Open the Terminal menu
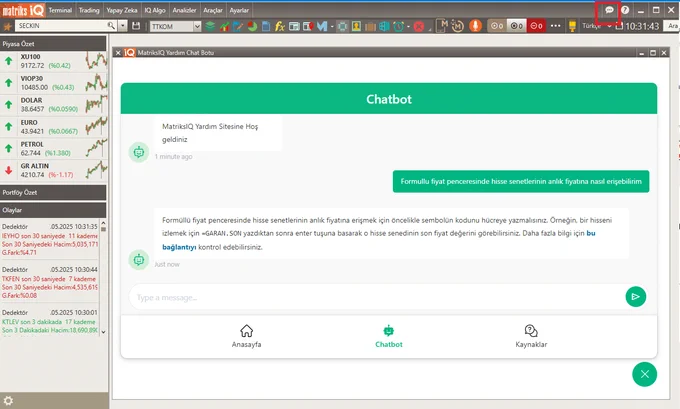Viewport: 680px width, 409px height. pyautogui.click(x=60, y=10)
